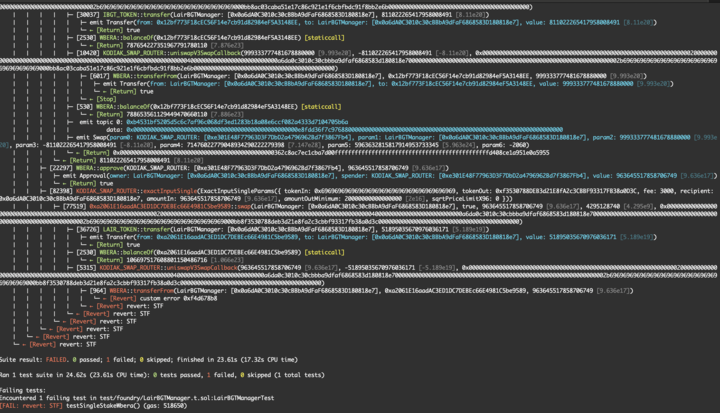Viewport: 720px width, 413px height.
Task: Click '[530]' before WBERA::balanceOf
Action: (84, 107)
